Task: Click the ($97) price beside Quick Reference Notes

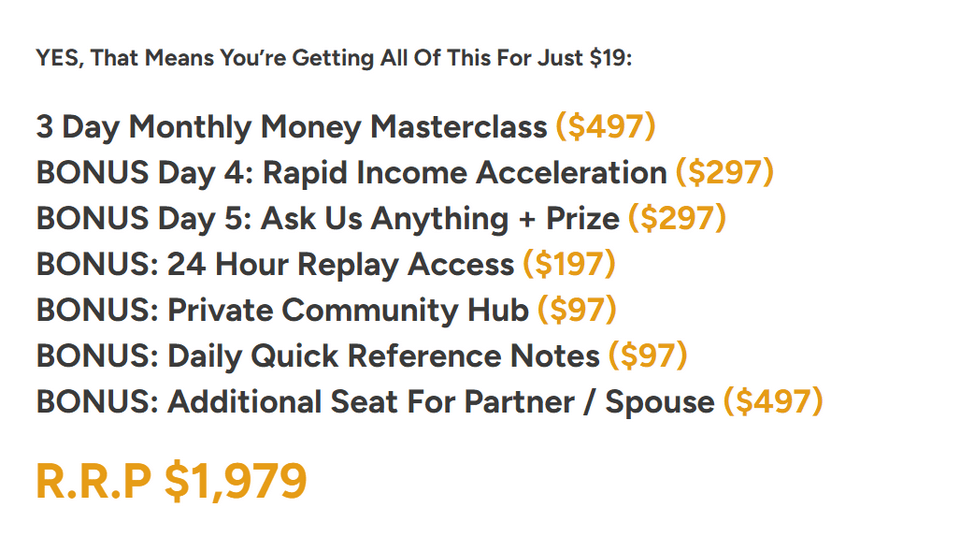Action: pyautogui.click(x=648, y=356)
